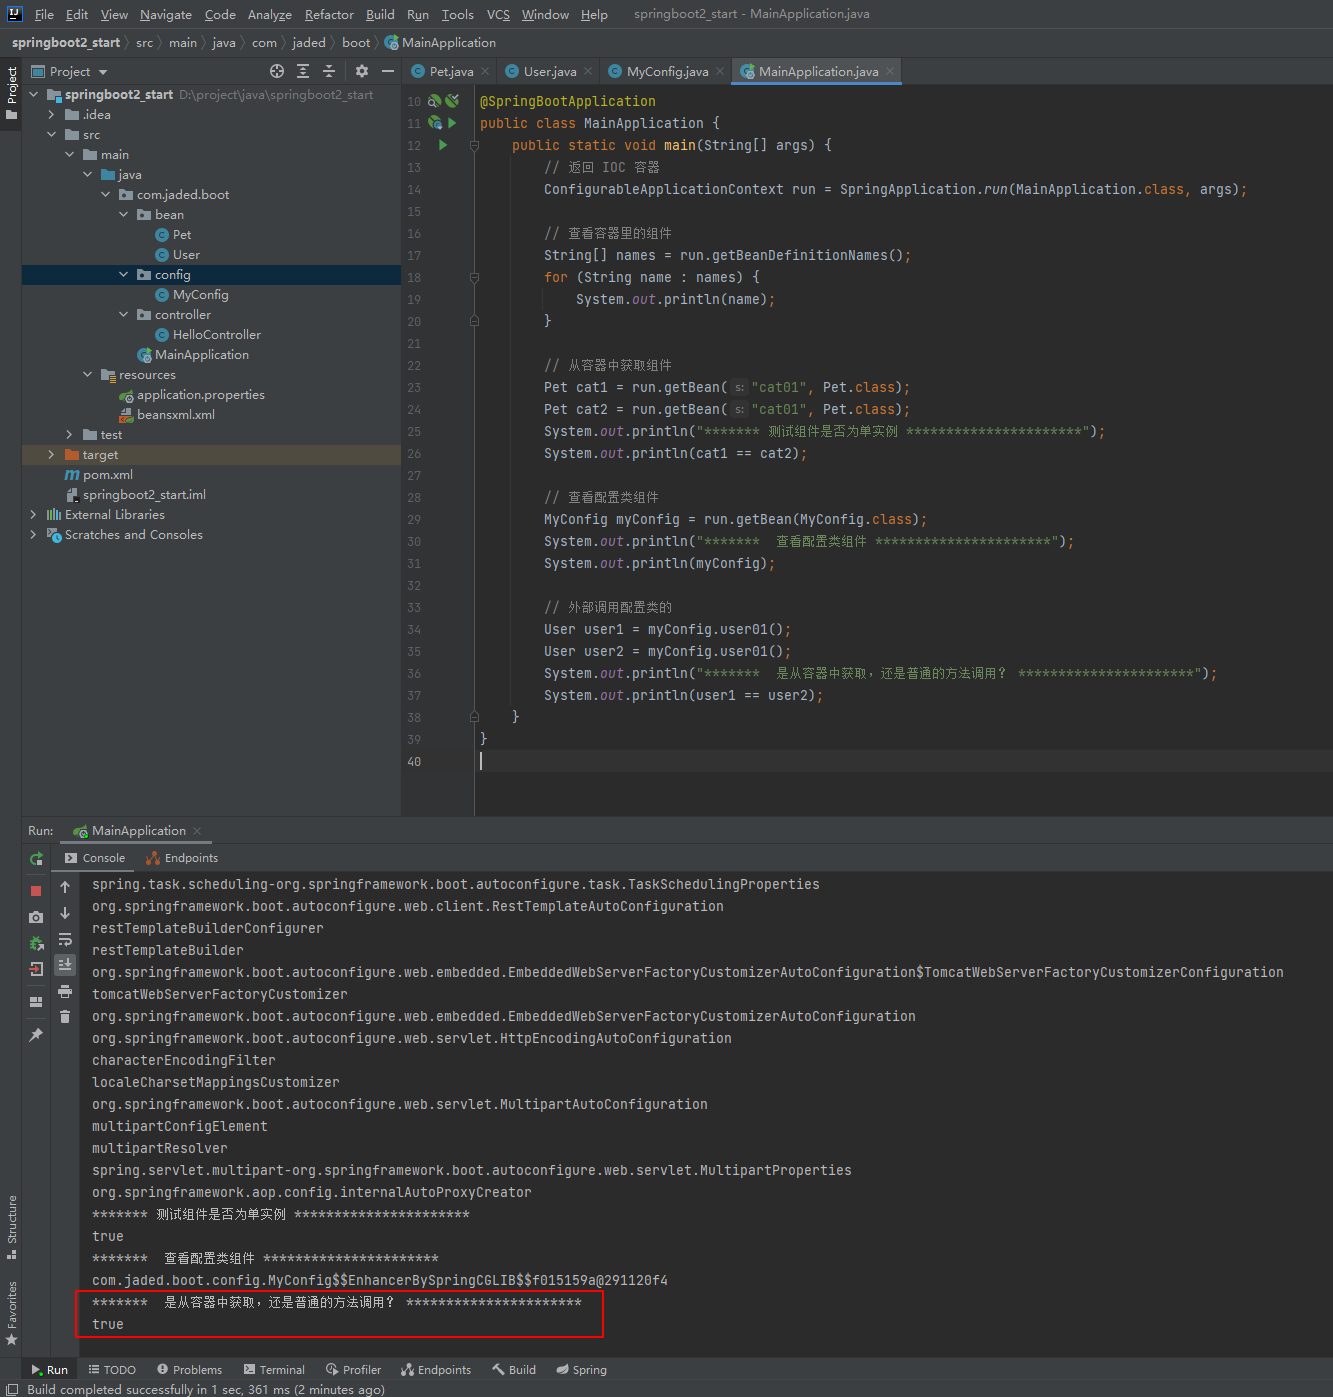The image size is (1333, 1397).
Task: Collapse the resources folder
Action: [88, 374]
